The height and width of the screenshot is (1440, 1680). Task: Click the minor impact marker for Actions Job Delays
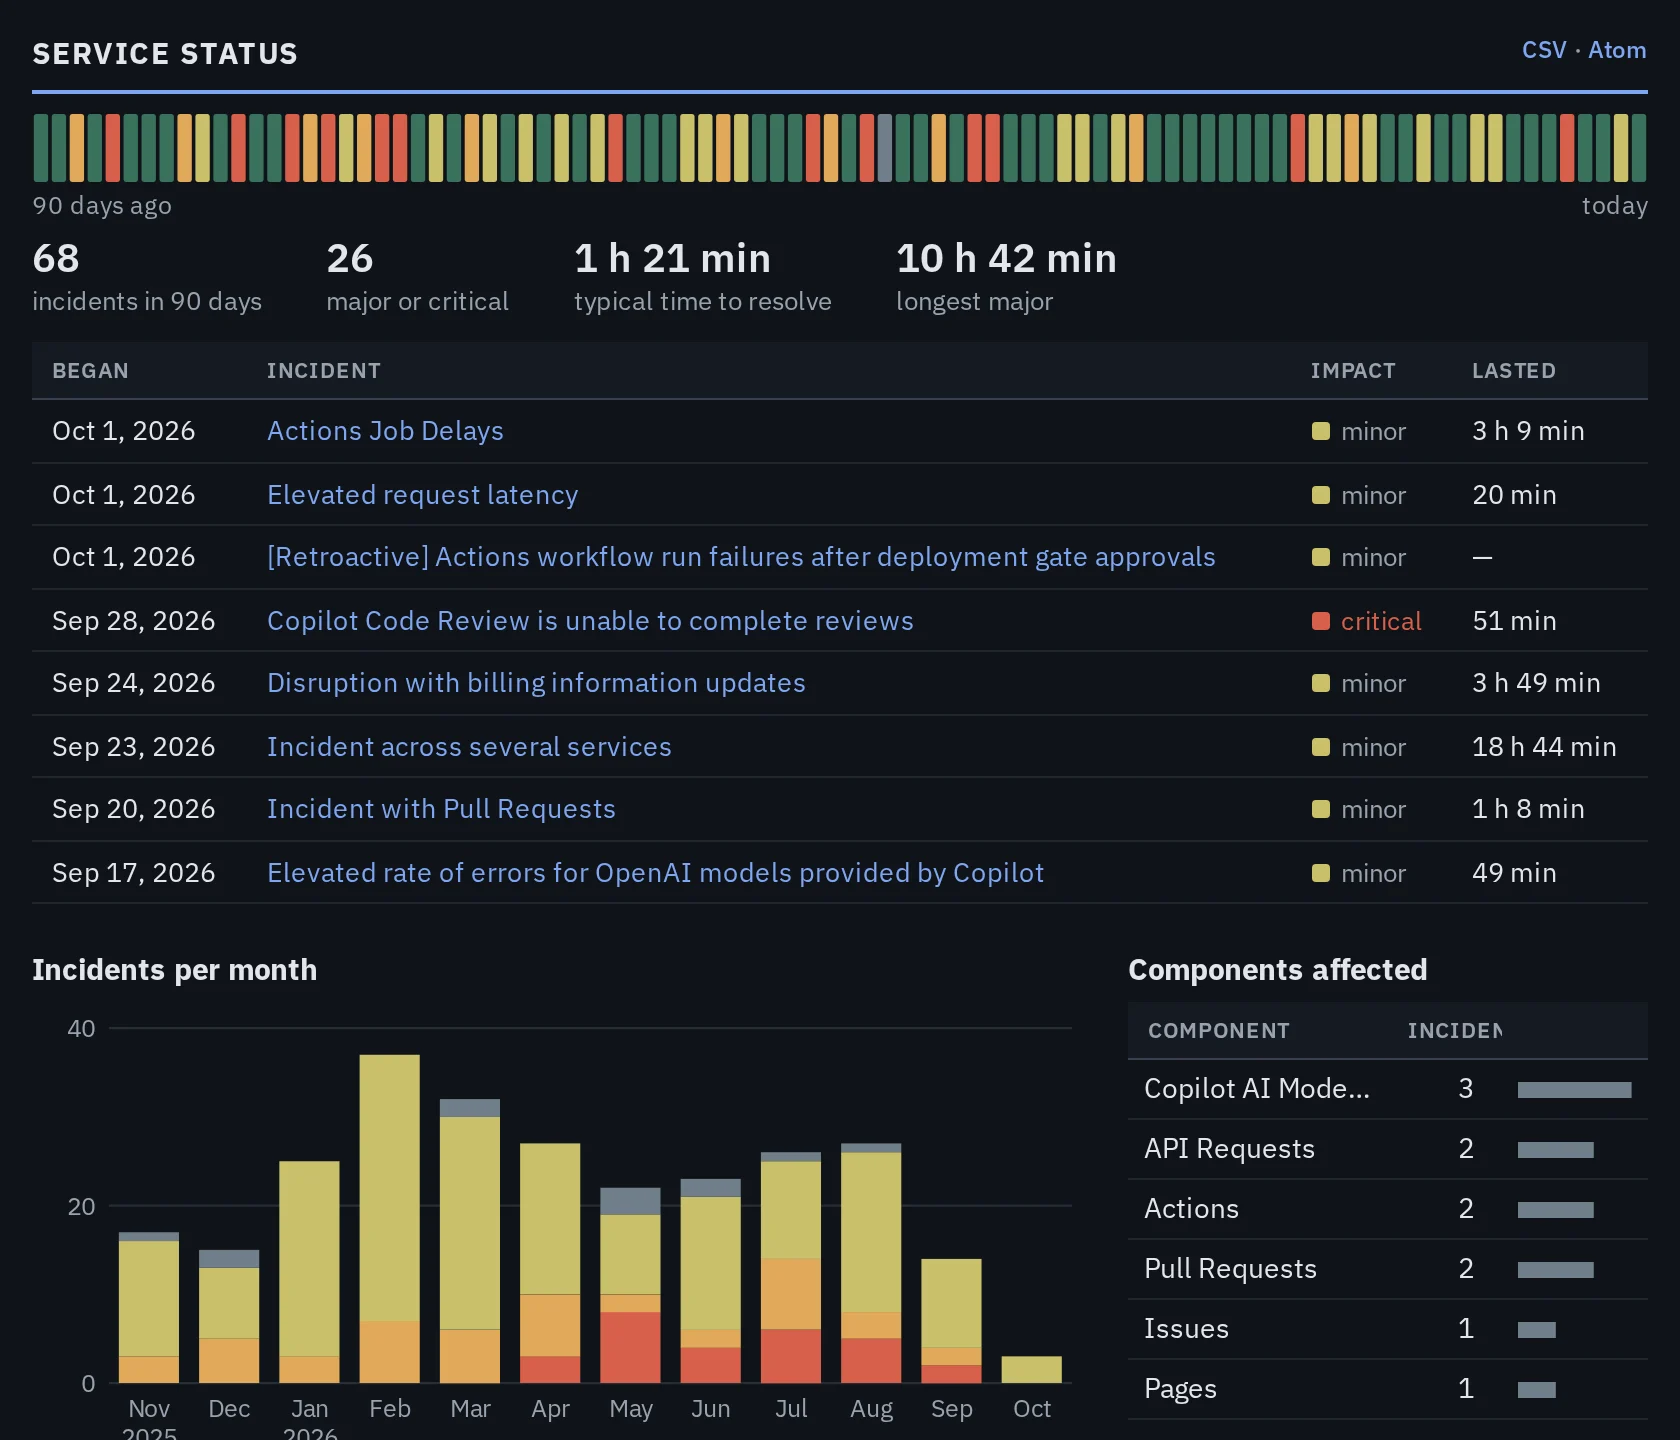click(x=1320, y=431)
